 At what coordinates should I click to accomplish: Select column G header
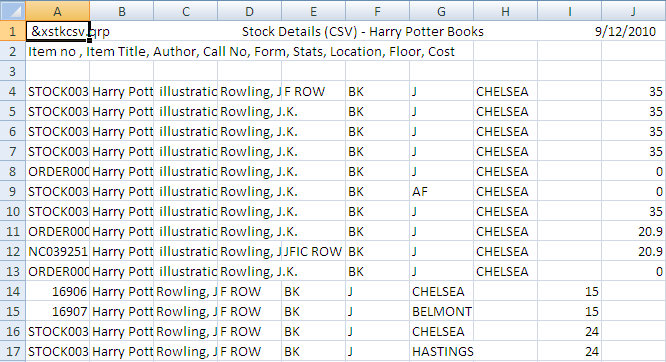441,11
